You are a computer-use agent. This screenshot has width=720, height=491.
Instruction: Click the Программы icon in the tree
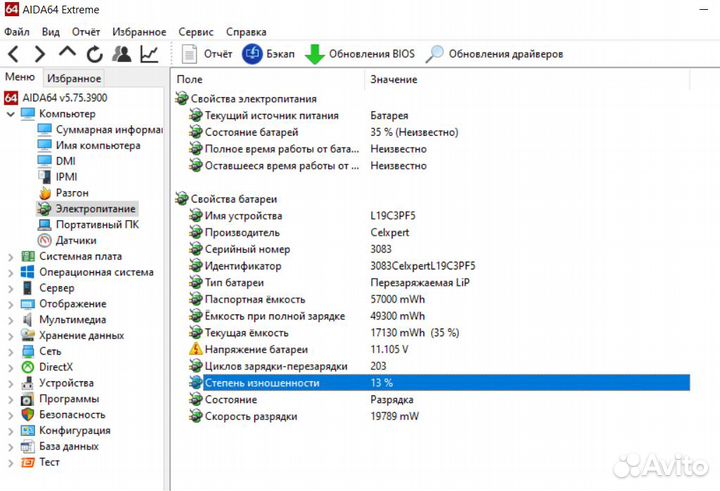point(28,399)
